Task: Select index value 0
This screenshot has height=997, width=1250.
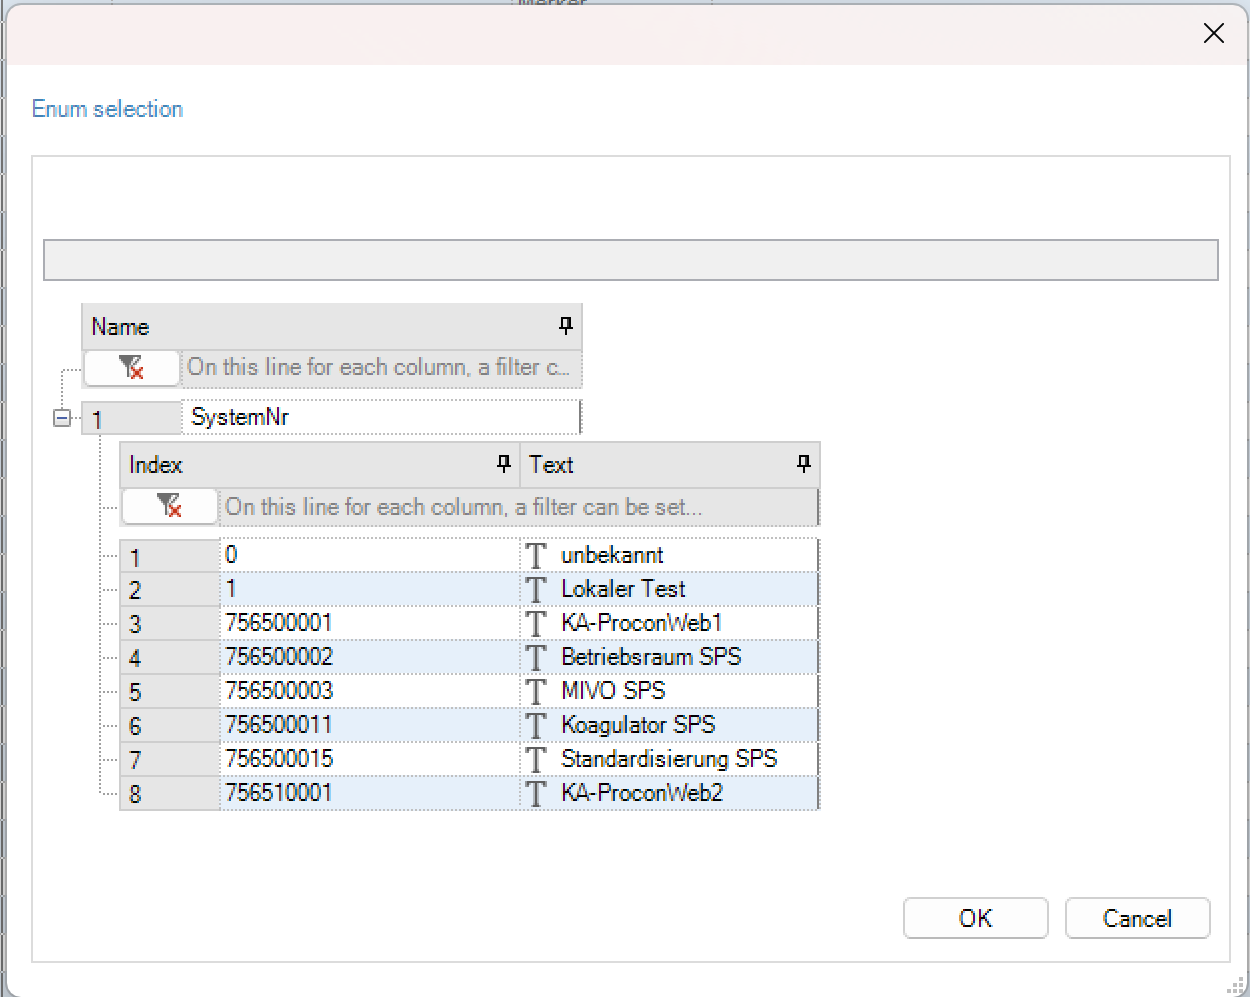Action: coord(369,555)
